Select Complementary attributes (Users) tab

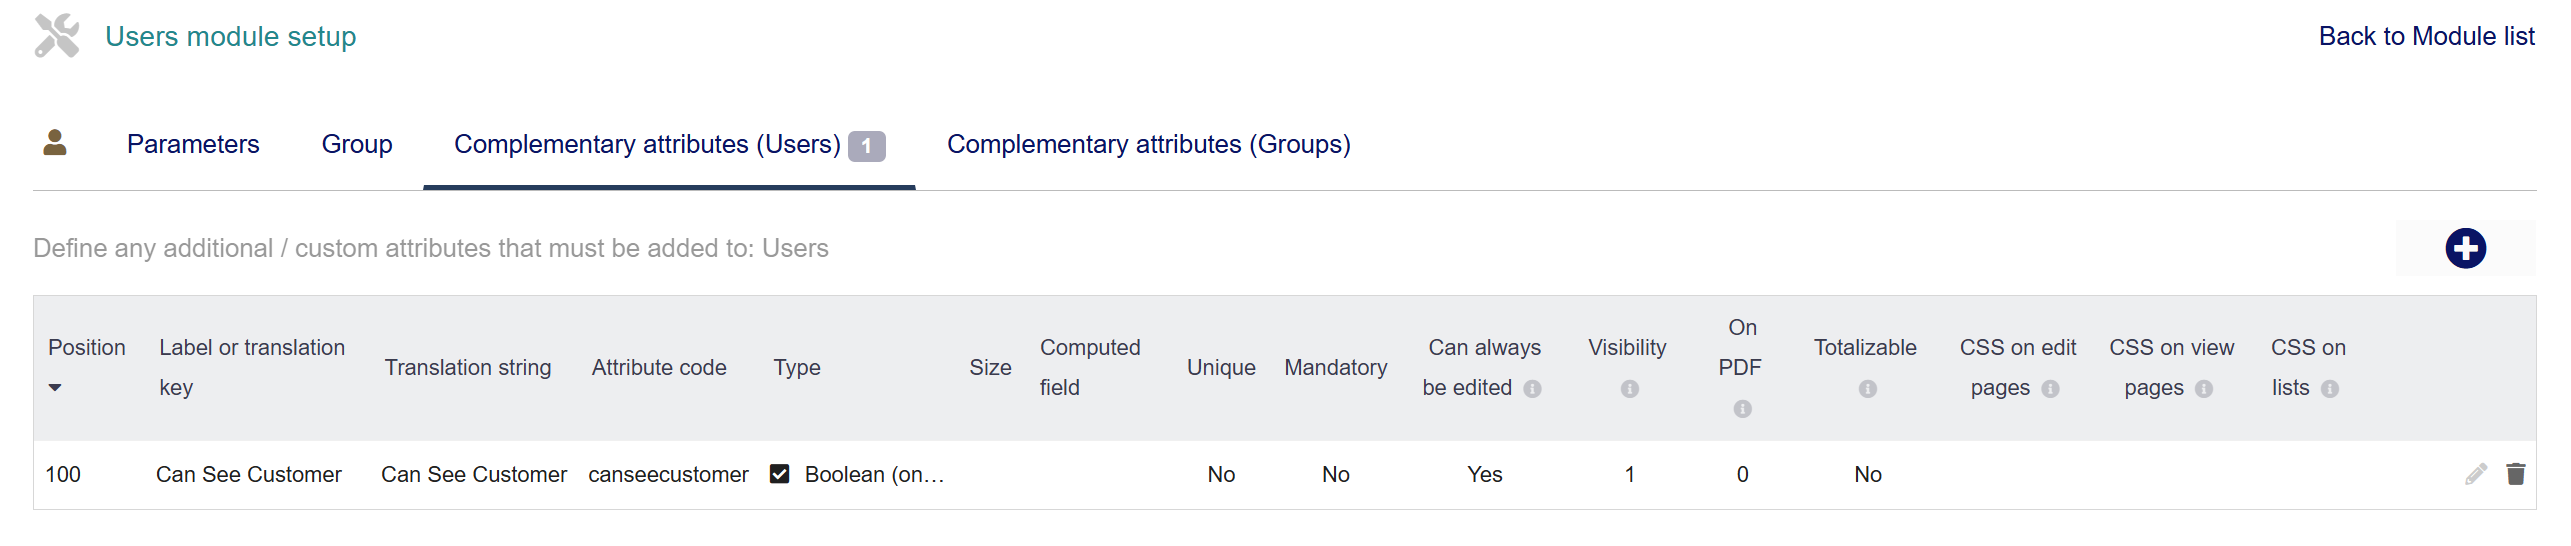647,145
